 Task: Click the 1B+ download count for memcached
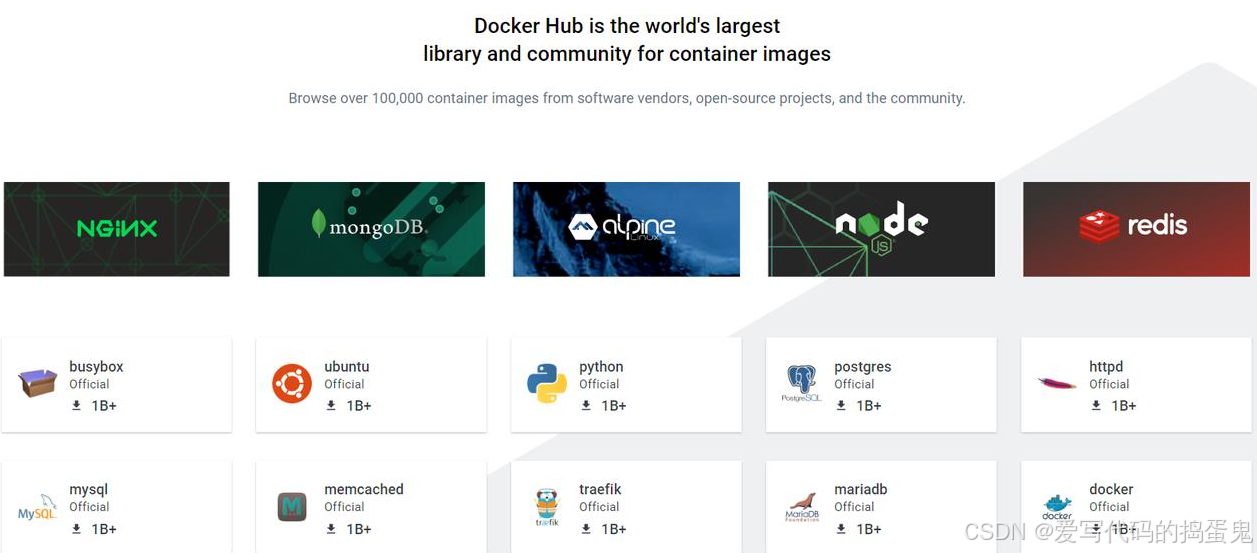coord(359,529)
